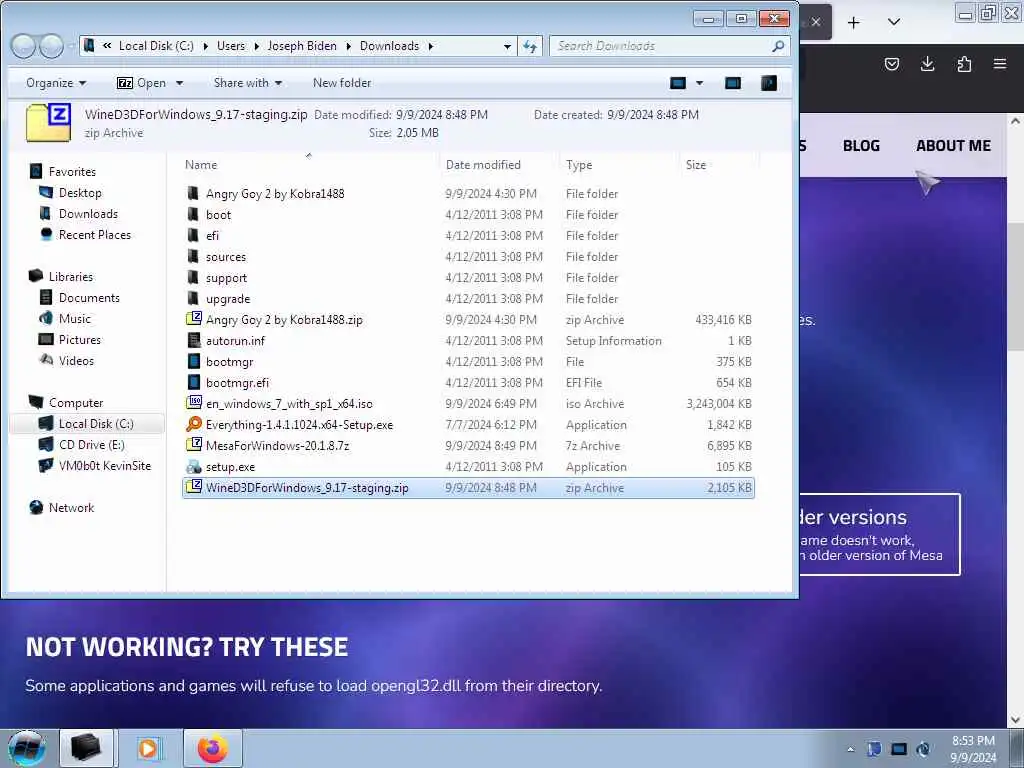Screen dimensions: 1024x768
Task: Select the sources folder row
Action: point(468,257)
